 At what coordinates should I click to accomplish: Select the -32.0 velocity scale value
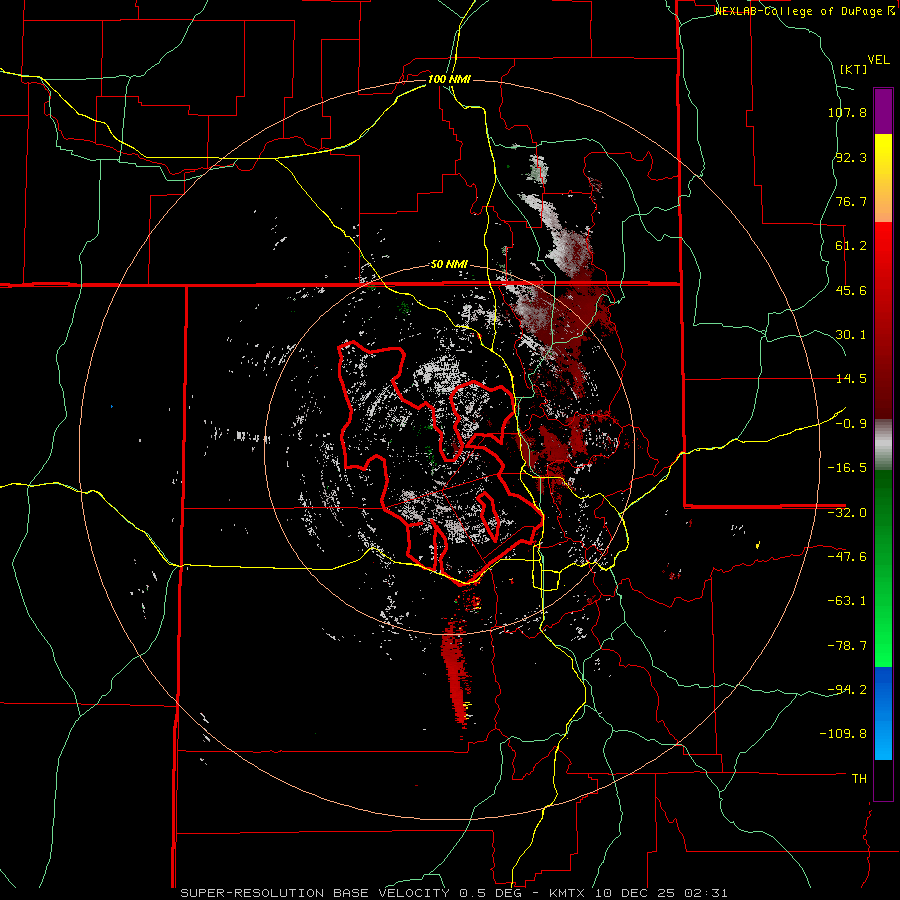point(847,513)
